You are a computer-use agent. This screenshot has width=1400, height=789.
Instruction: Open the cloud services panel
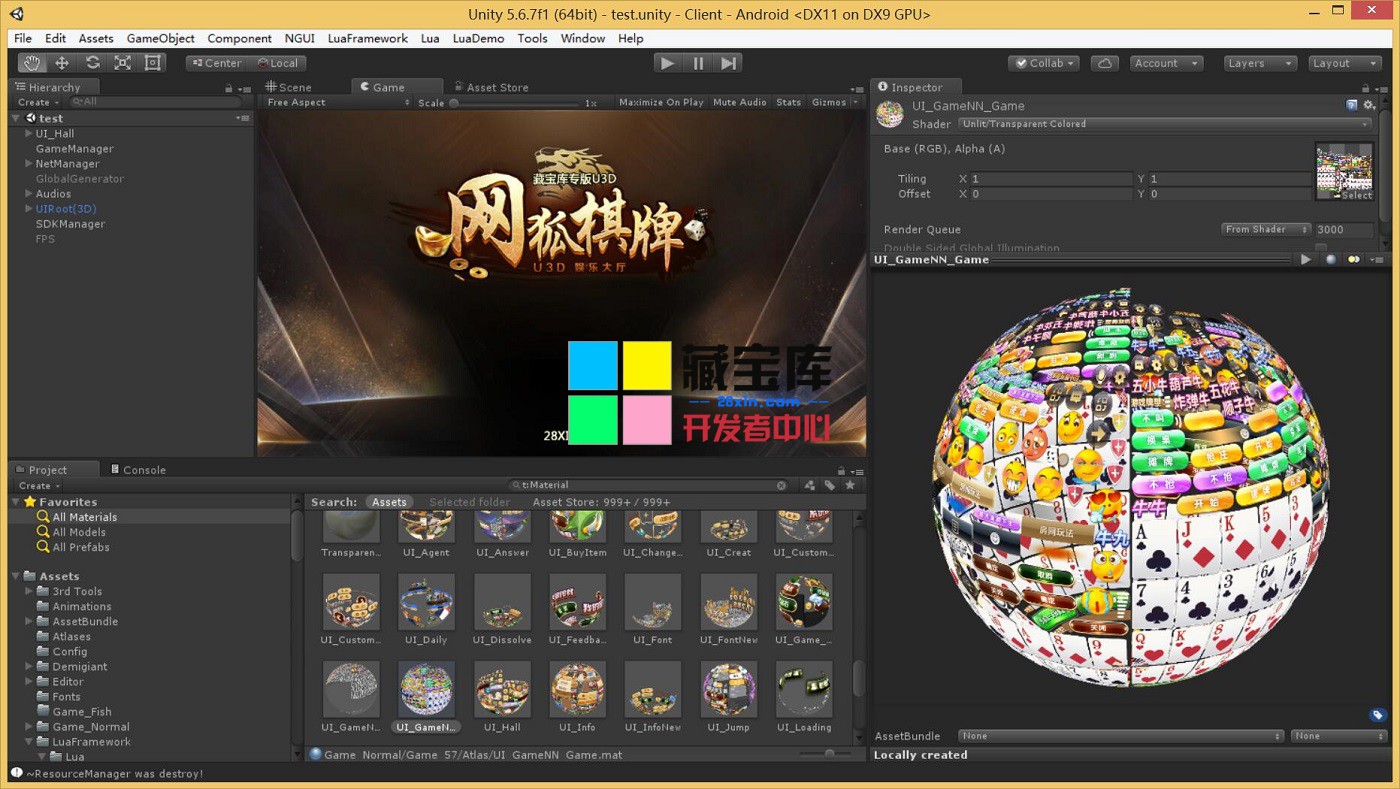[x=1104, y=63]
